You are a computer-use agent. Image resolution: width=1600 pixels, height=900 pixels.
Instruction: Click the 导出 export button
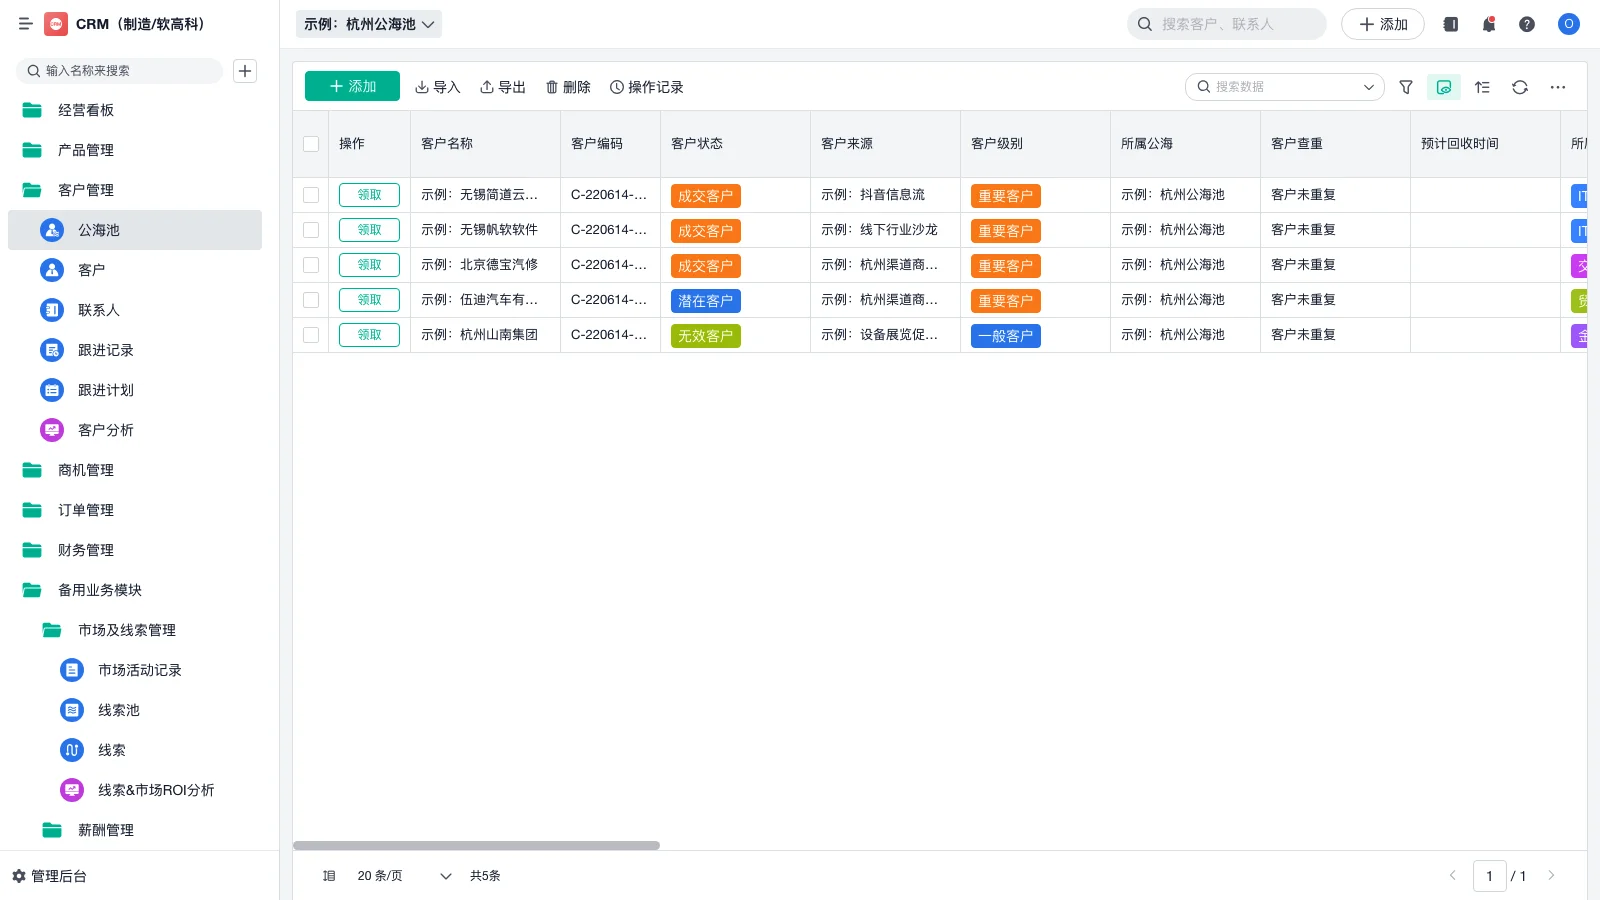coord(503,87)
